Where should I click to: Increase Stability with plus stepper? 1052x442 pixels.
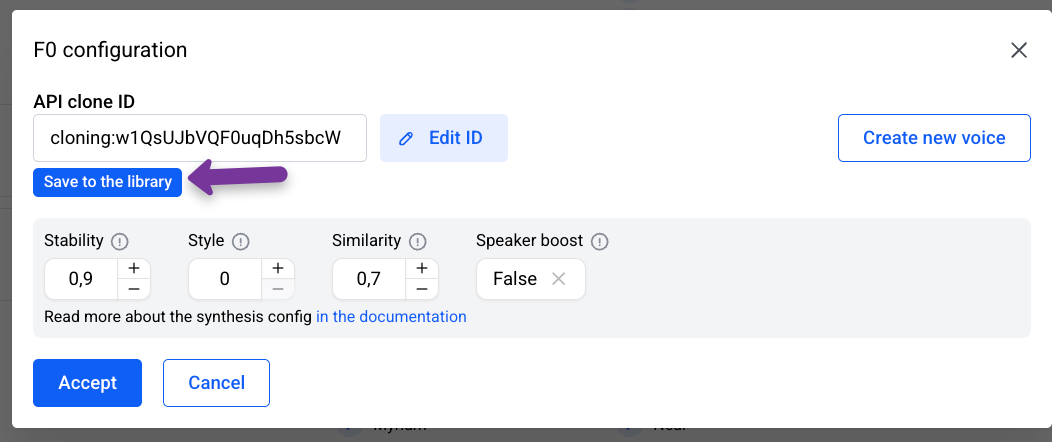click(134, 268)
